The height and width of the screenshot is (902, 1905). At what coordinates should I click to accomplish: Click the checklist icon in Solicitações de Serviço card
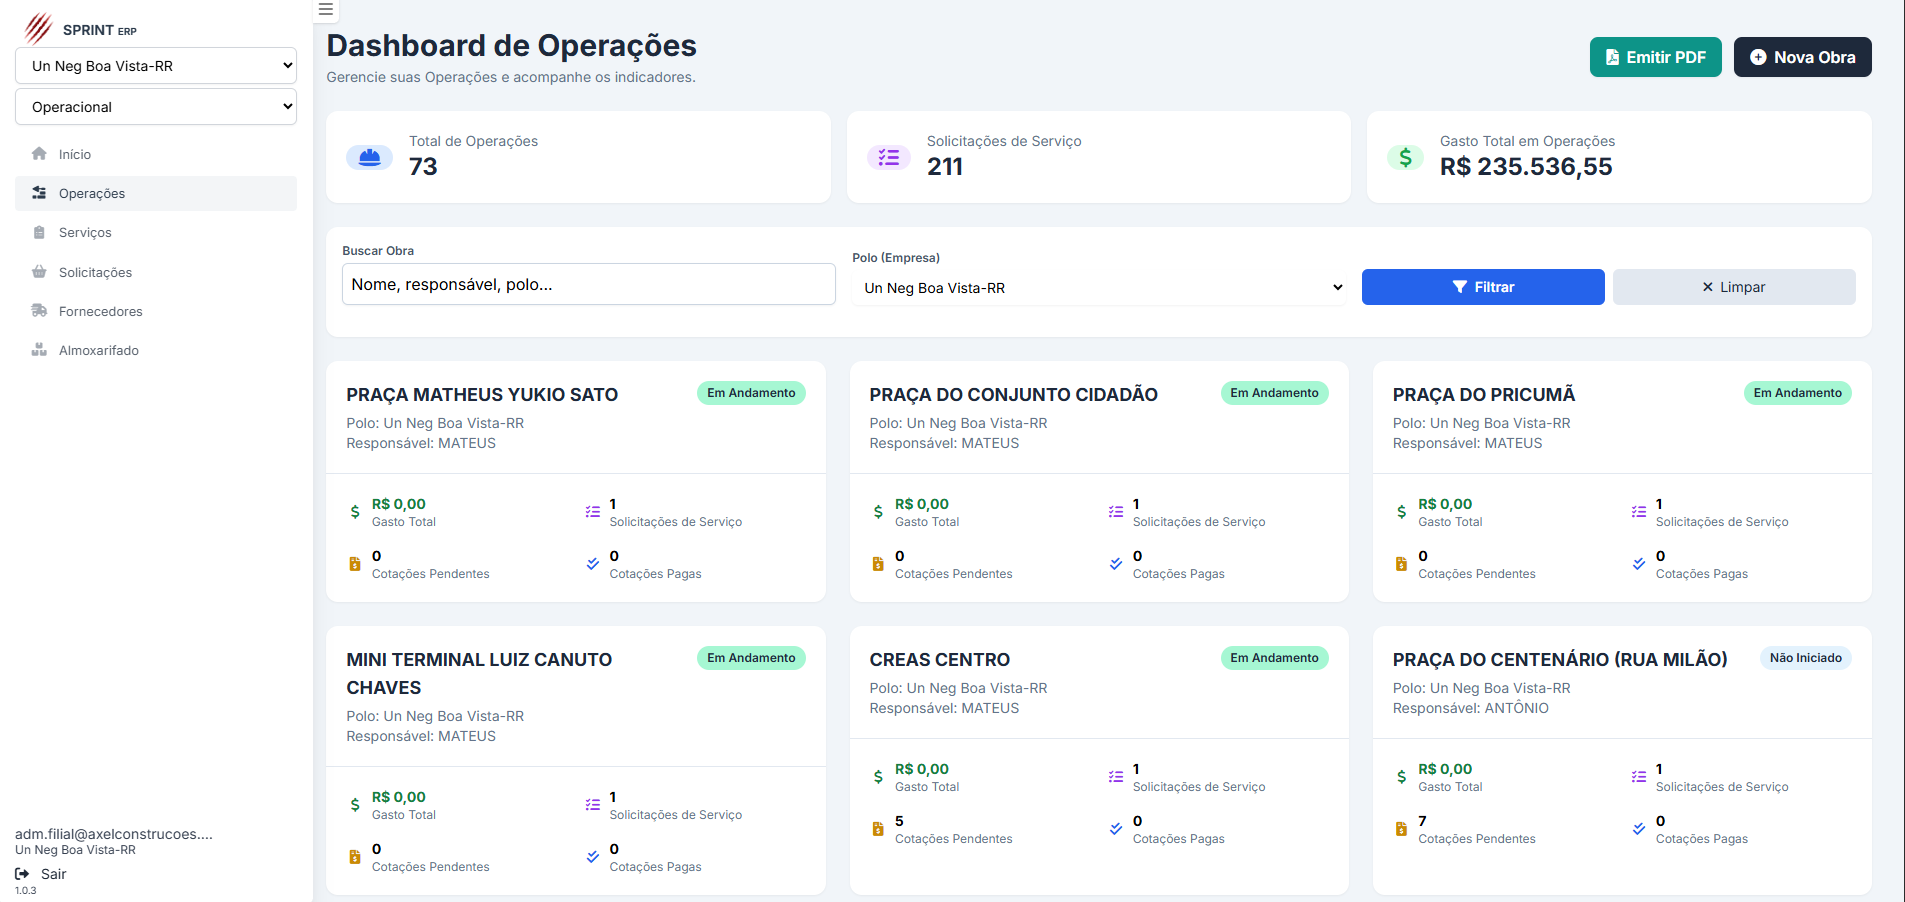[888, 157]
